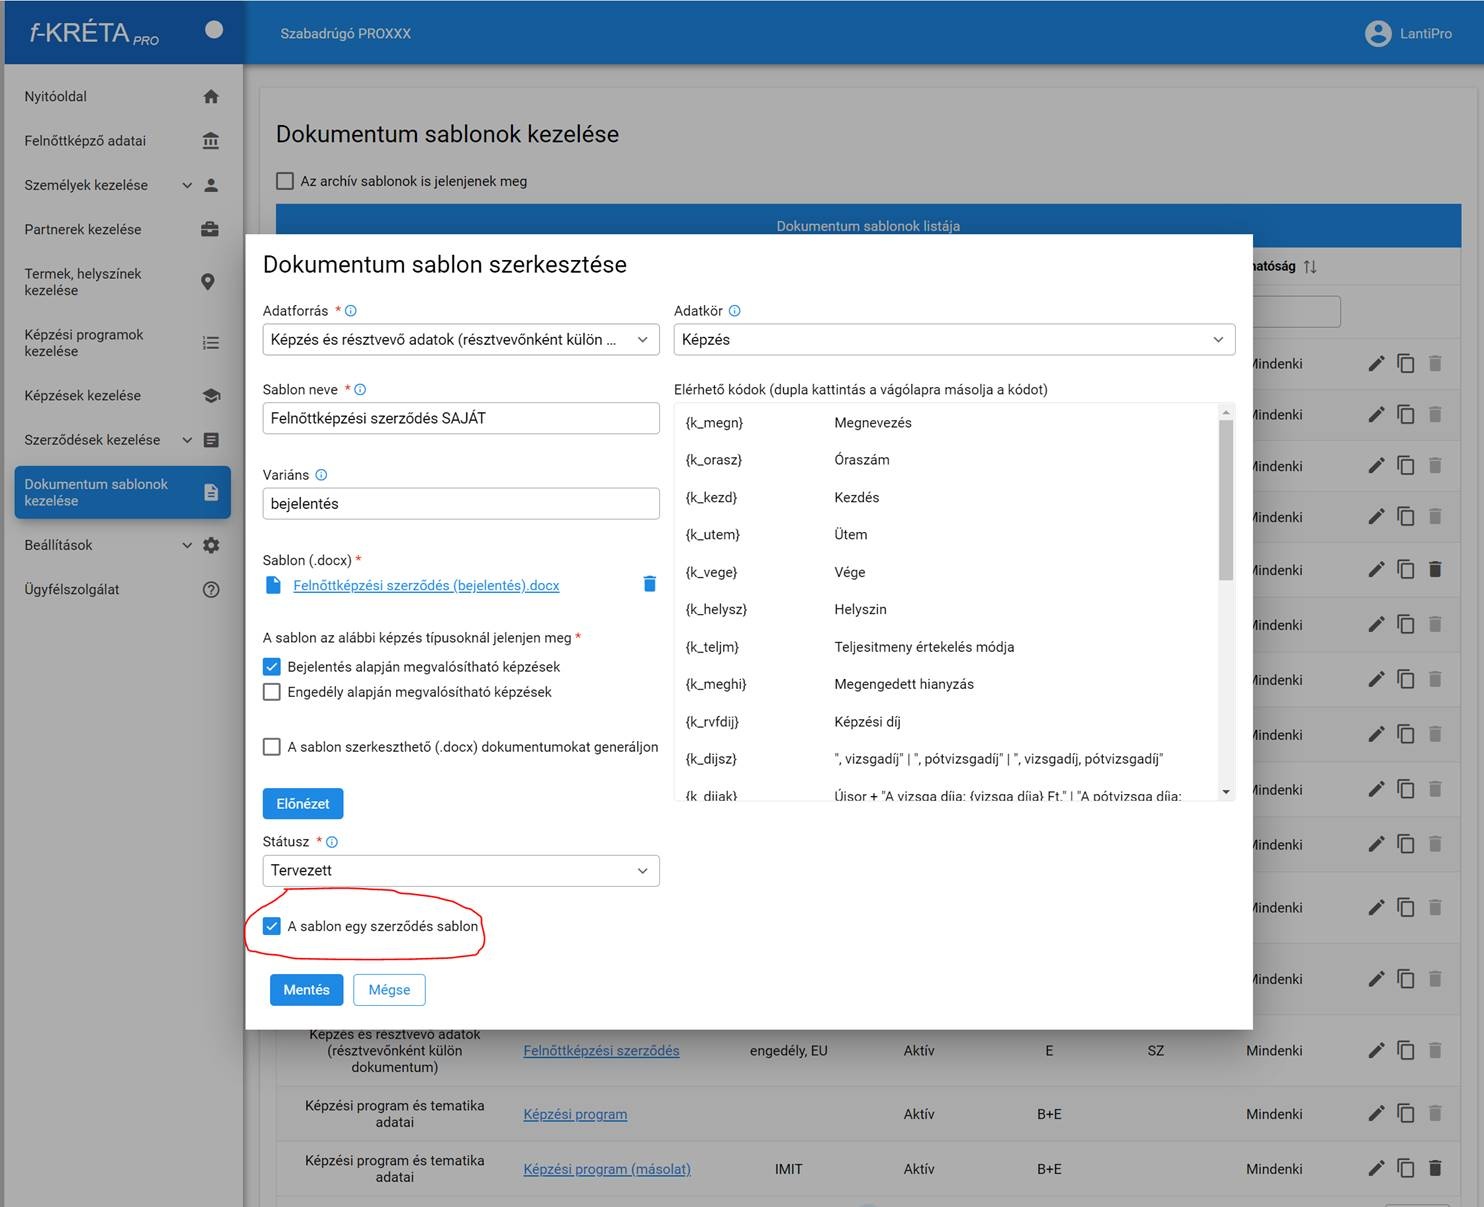Click the sort arrows icon in table header
The width and height of the screenshot is (1484, 1207).
(1310, 266)
